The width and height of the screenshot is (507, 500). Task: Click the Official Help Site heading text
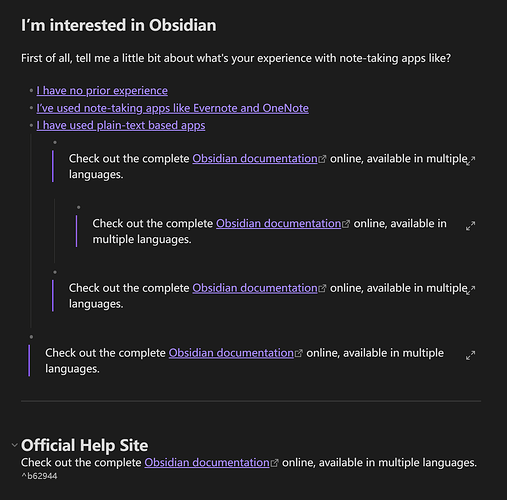coord(85,445)
